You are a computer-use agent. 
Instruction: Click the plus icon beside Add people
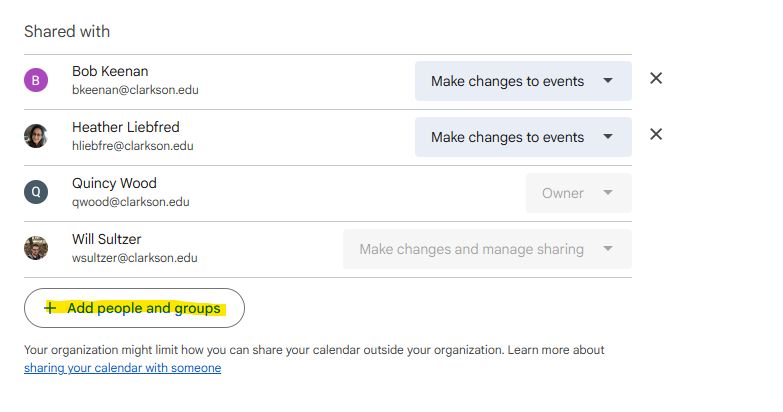click(50, 308)
